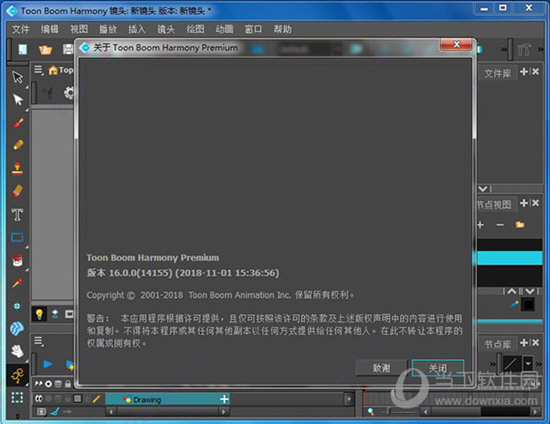This screenshot has width=550, height=424.
Task: Toggle the solo mode circle icon
Action: click(48, 384)
